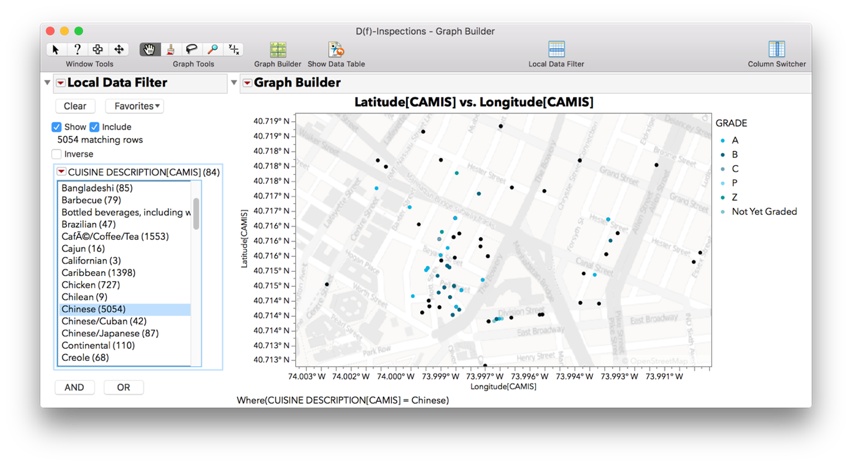Select the hand grabber tool
The image size is (852, 465).
[149, 49]
